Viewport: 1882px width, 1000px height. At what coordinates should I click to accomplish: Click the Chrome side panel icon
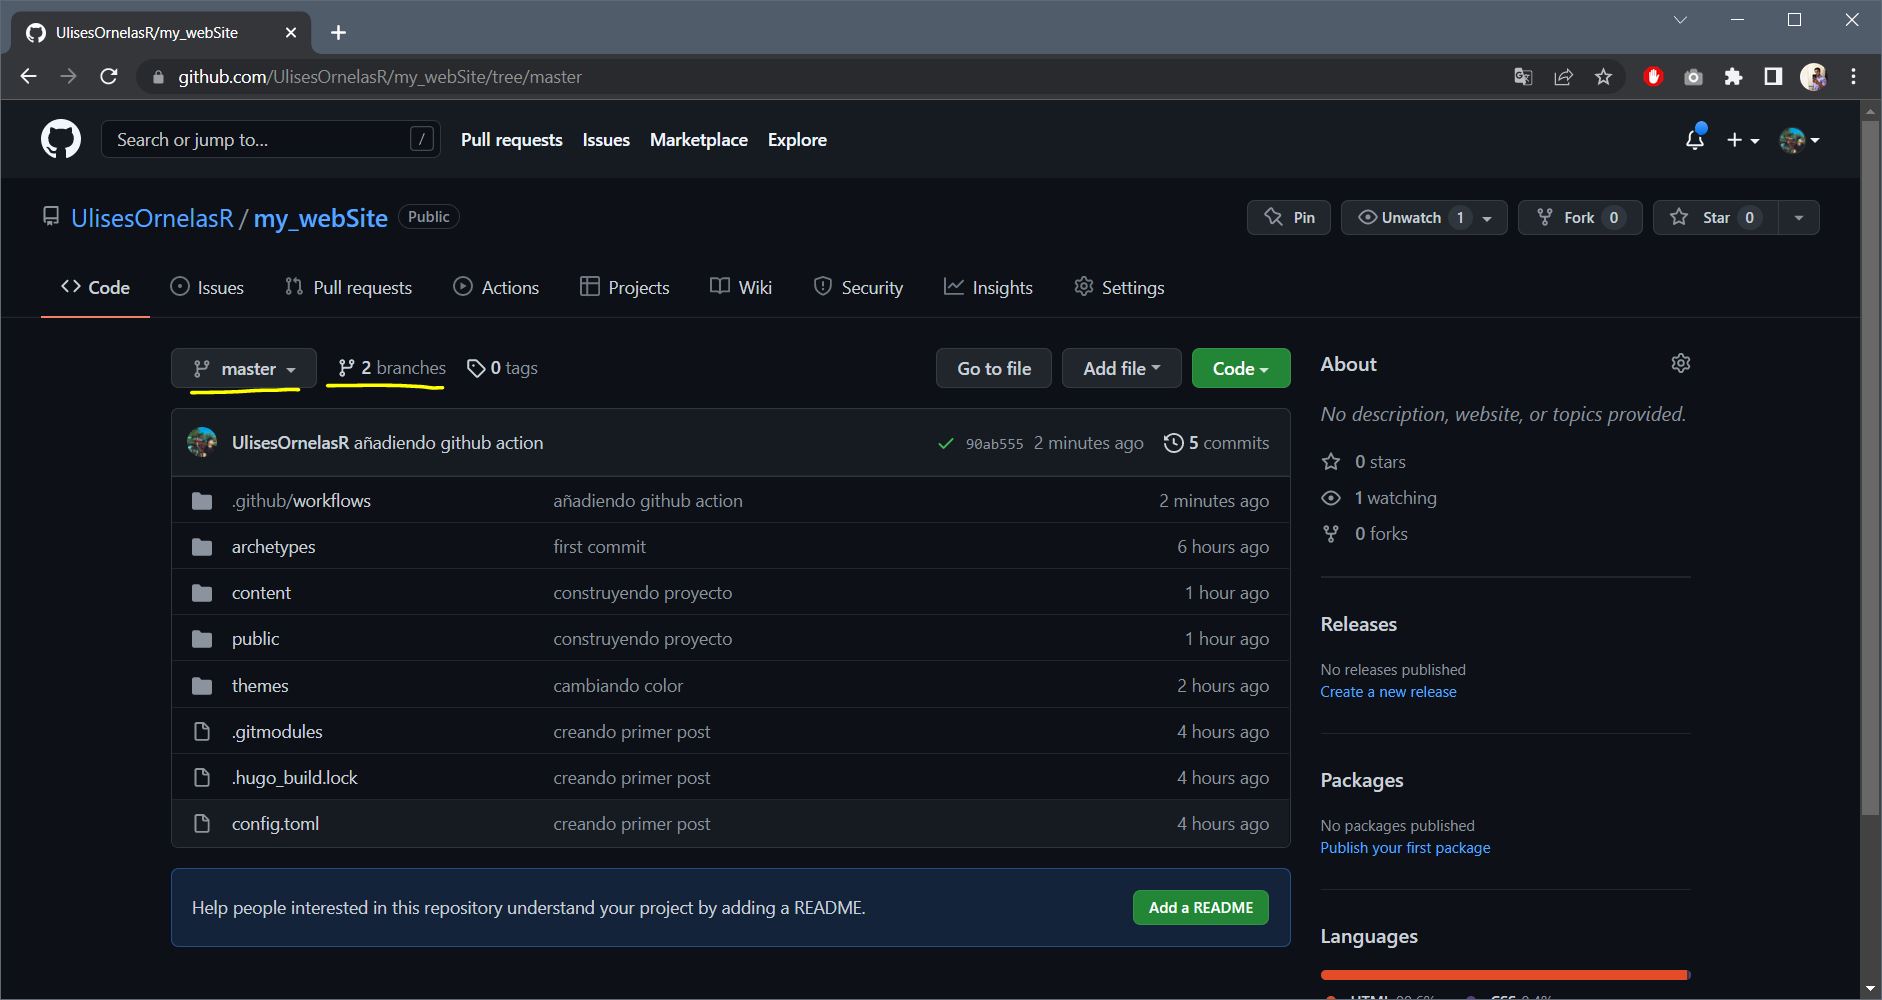click(1773, 77)
